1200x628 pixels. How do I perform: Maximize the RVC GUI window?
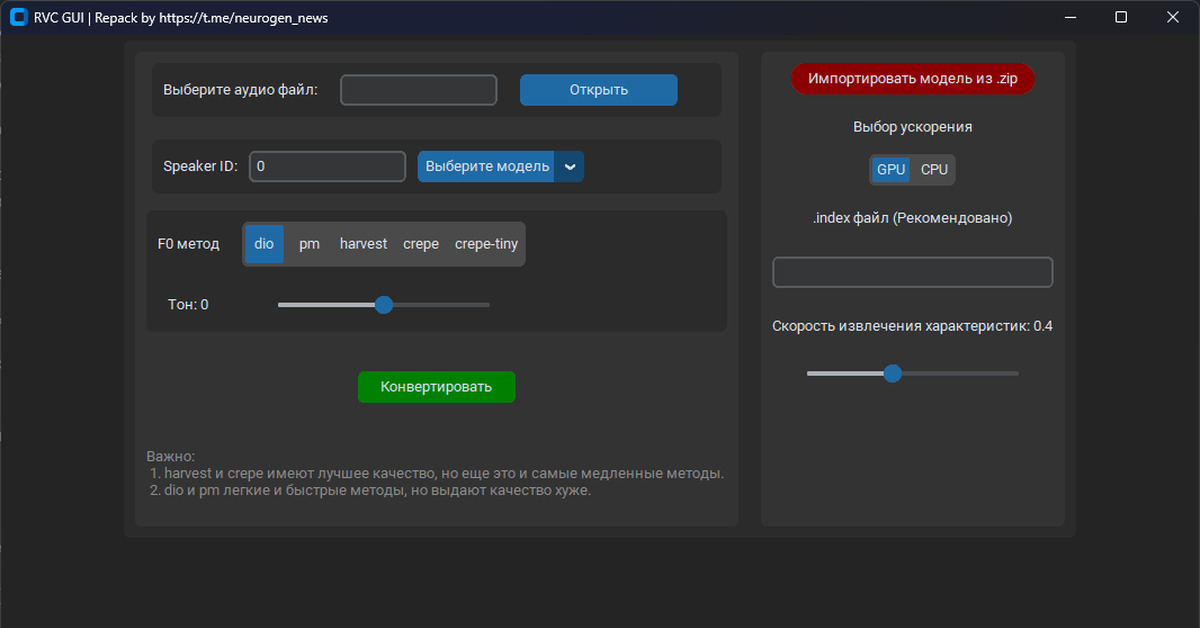1121,17
